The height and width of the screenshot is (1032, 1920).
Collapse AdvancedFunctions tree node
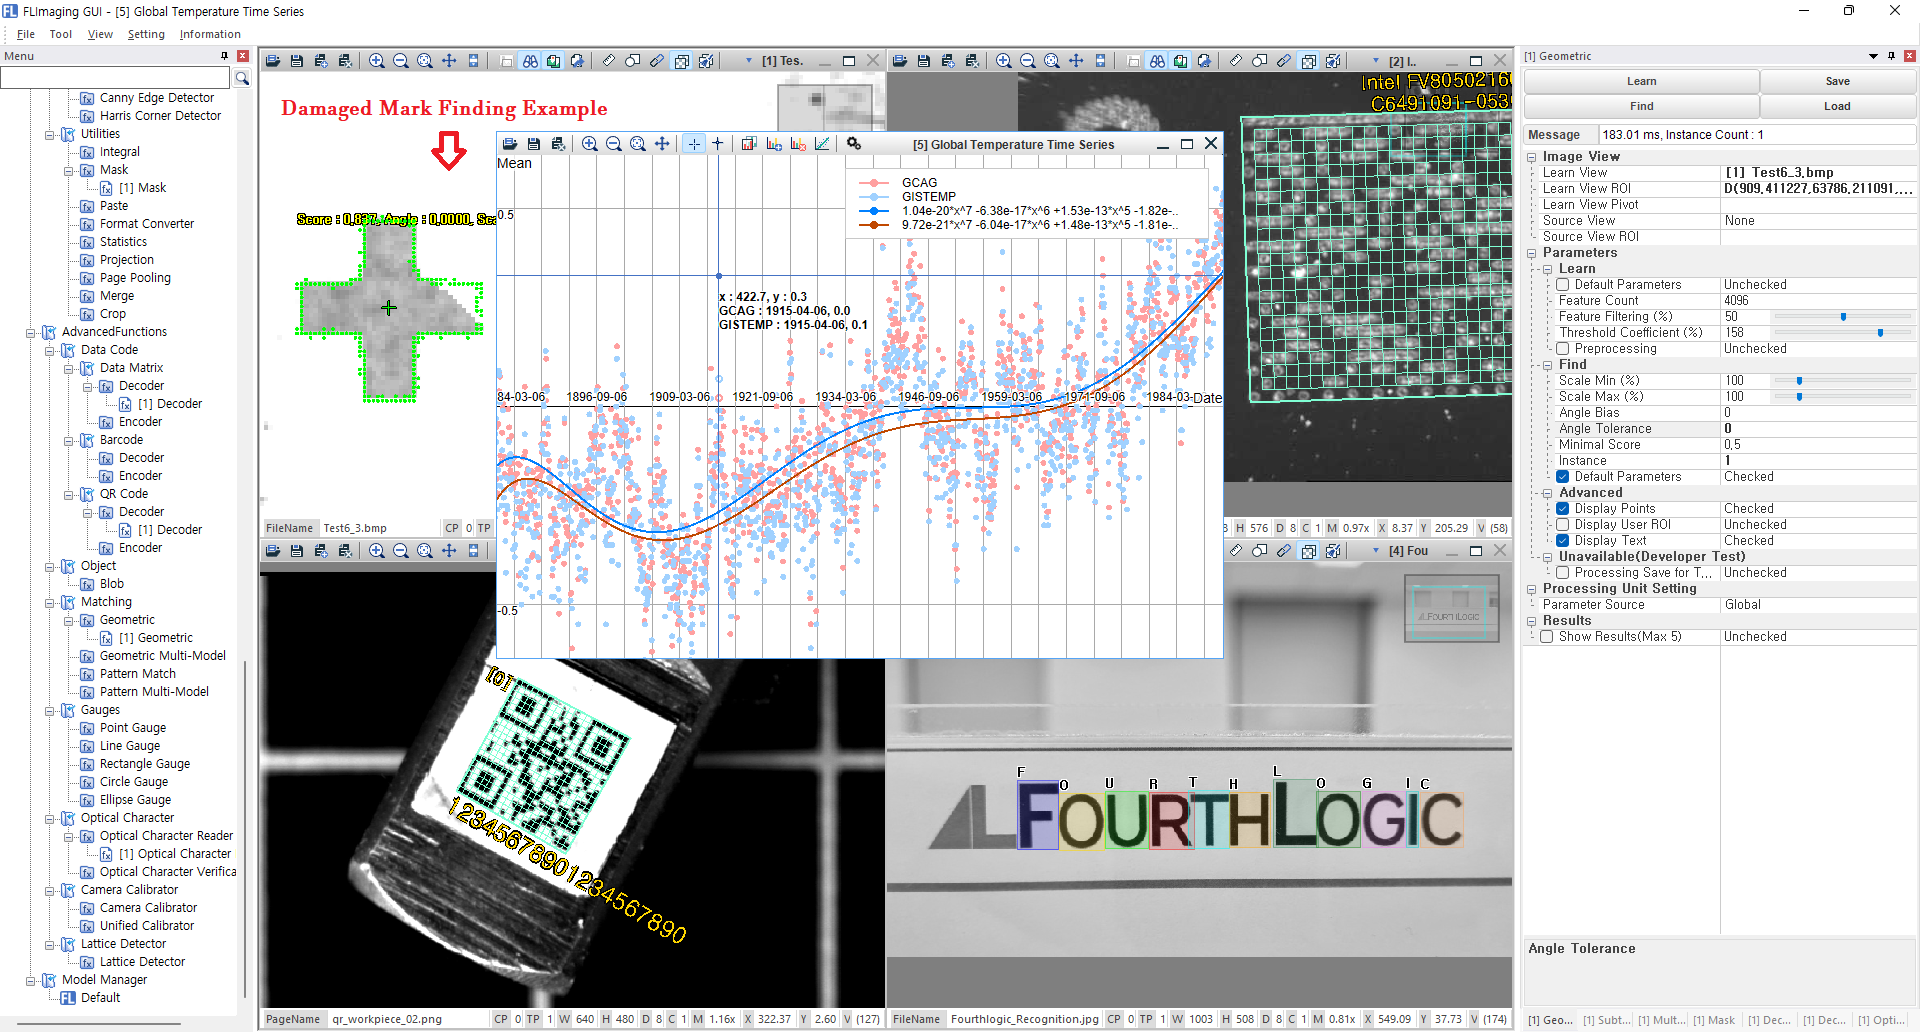click(31, 332)
